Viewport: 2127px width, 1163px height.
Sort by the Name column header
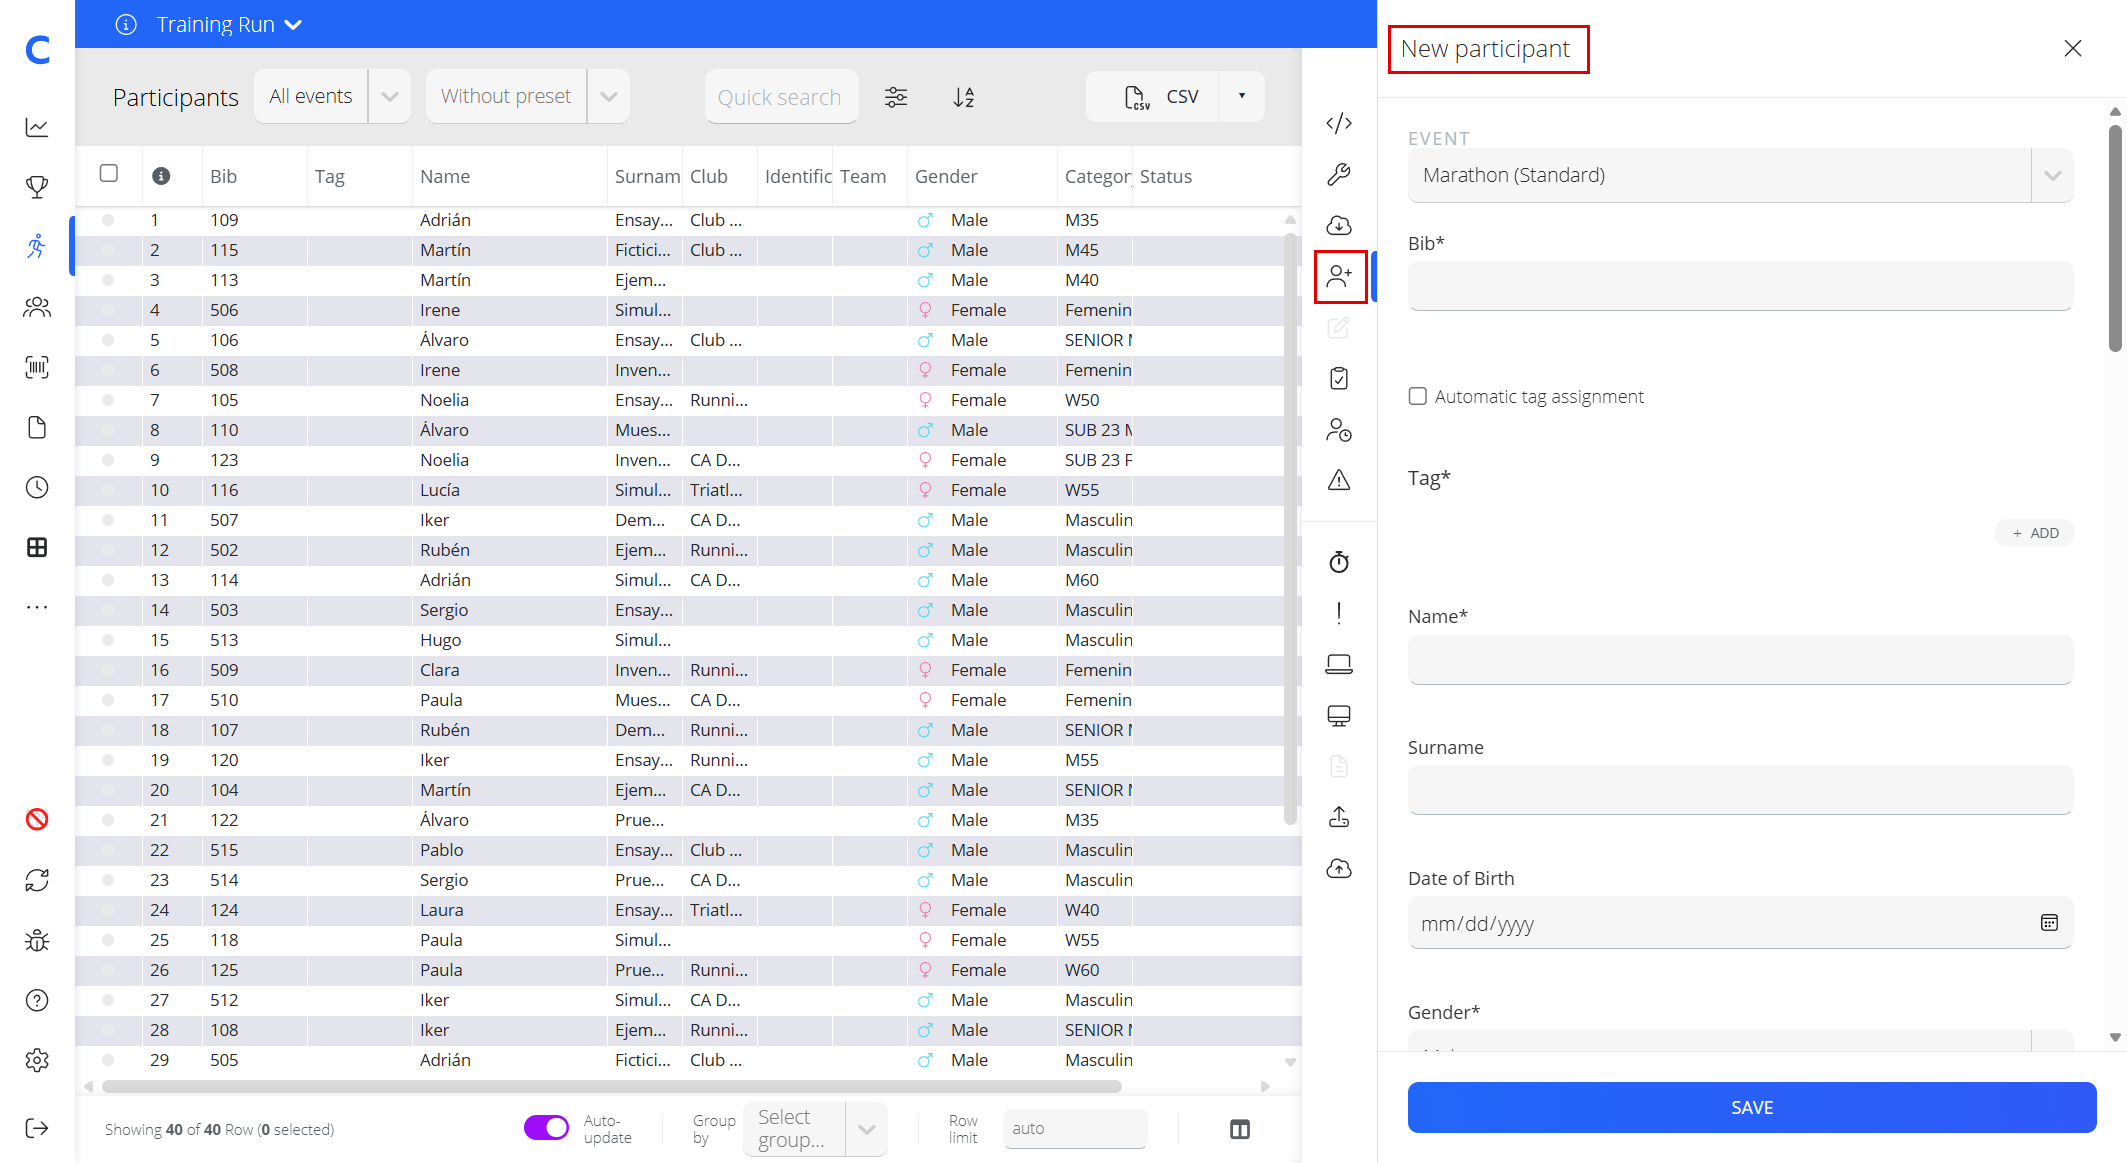[445, 176]
